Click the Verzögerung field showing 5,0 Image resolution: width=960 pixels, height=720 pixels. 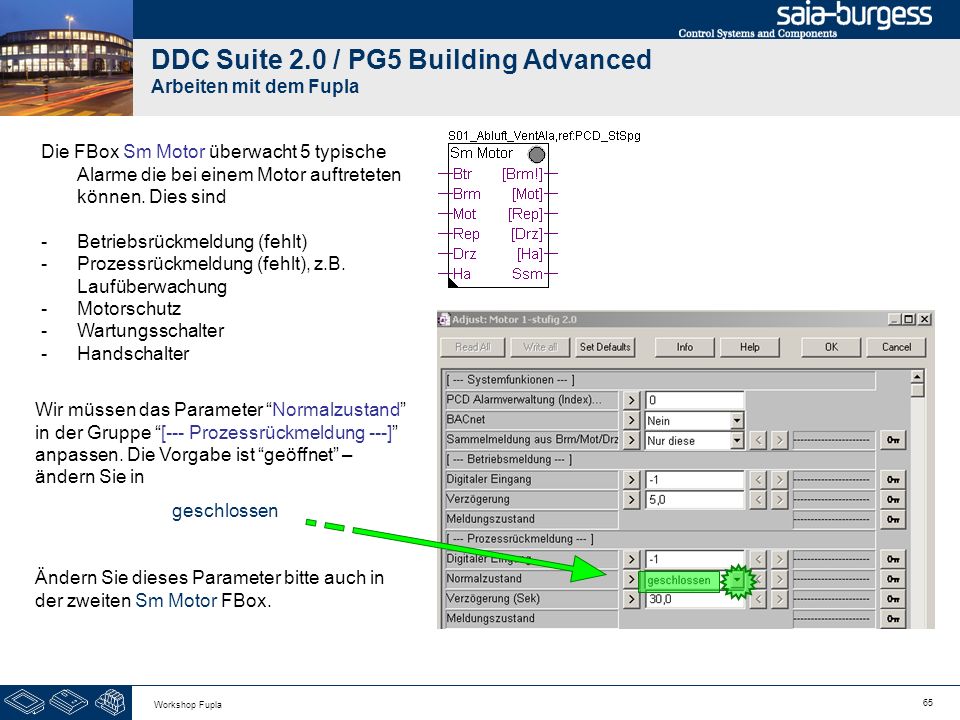(694, 500)
